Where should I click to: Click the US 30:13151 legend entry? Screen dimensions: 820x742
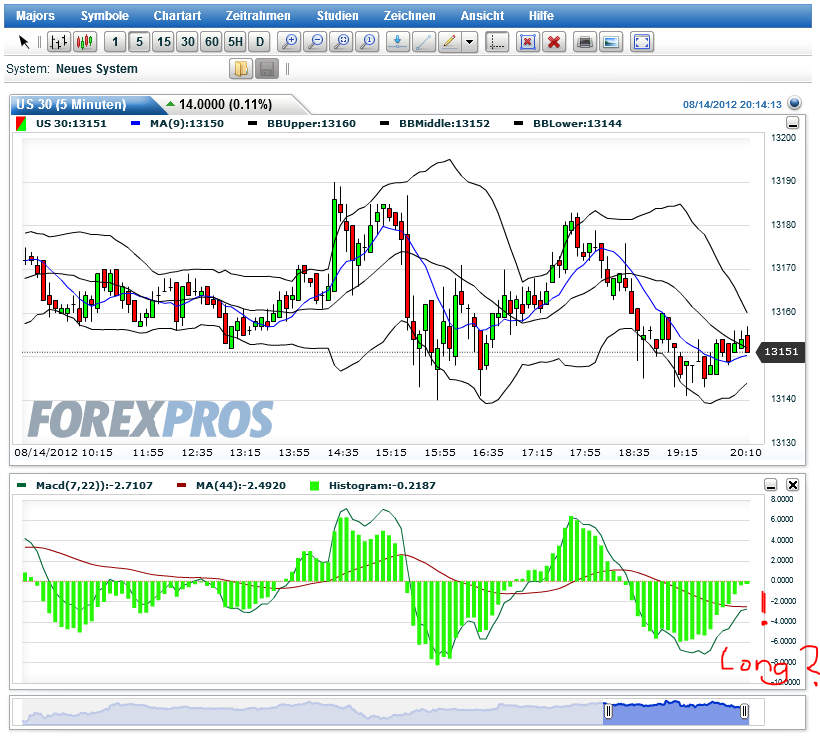click(62, 124)
